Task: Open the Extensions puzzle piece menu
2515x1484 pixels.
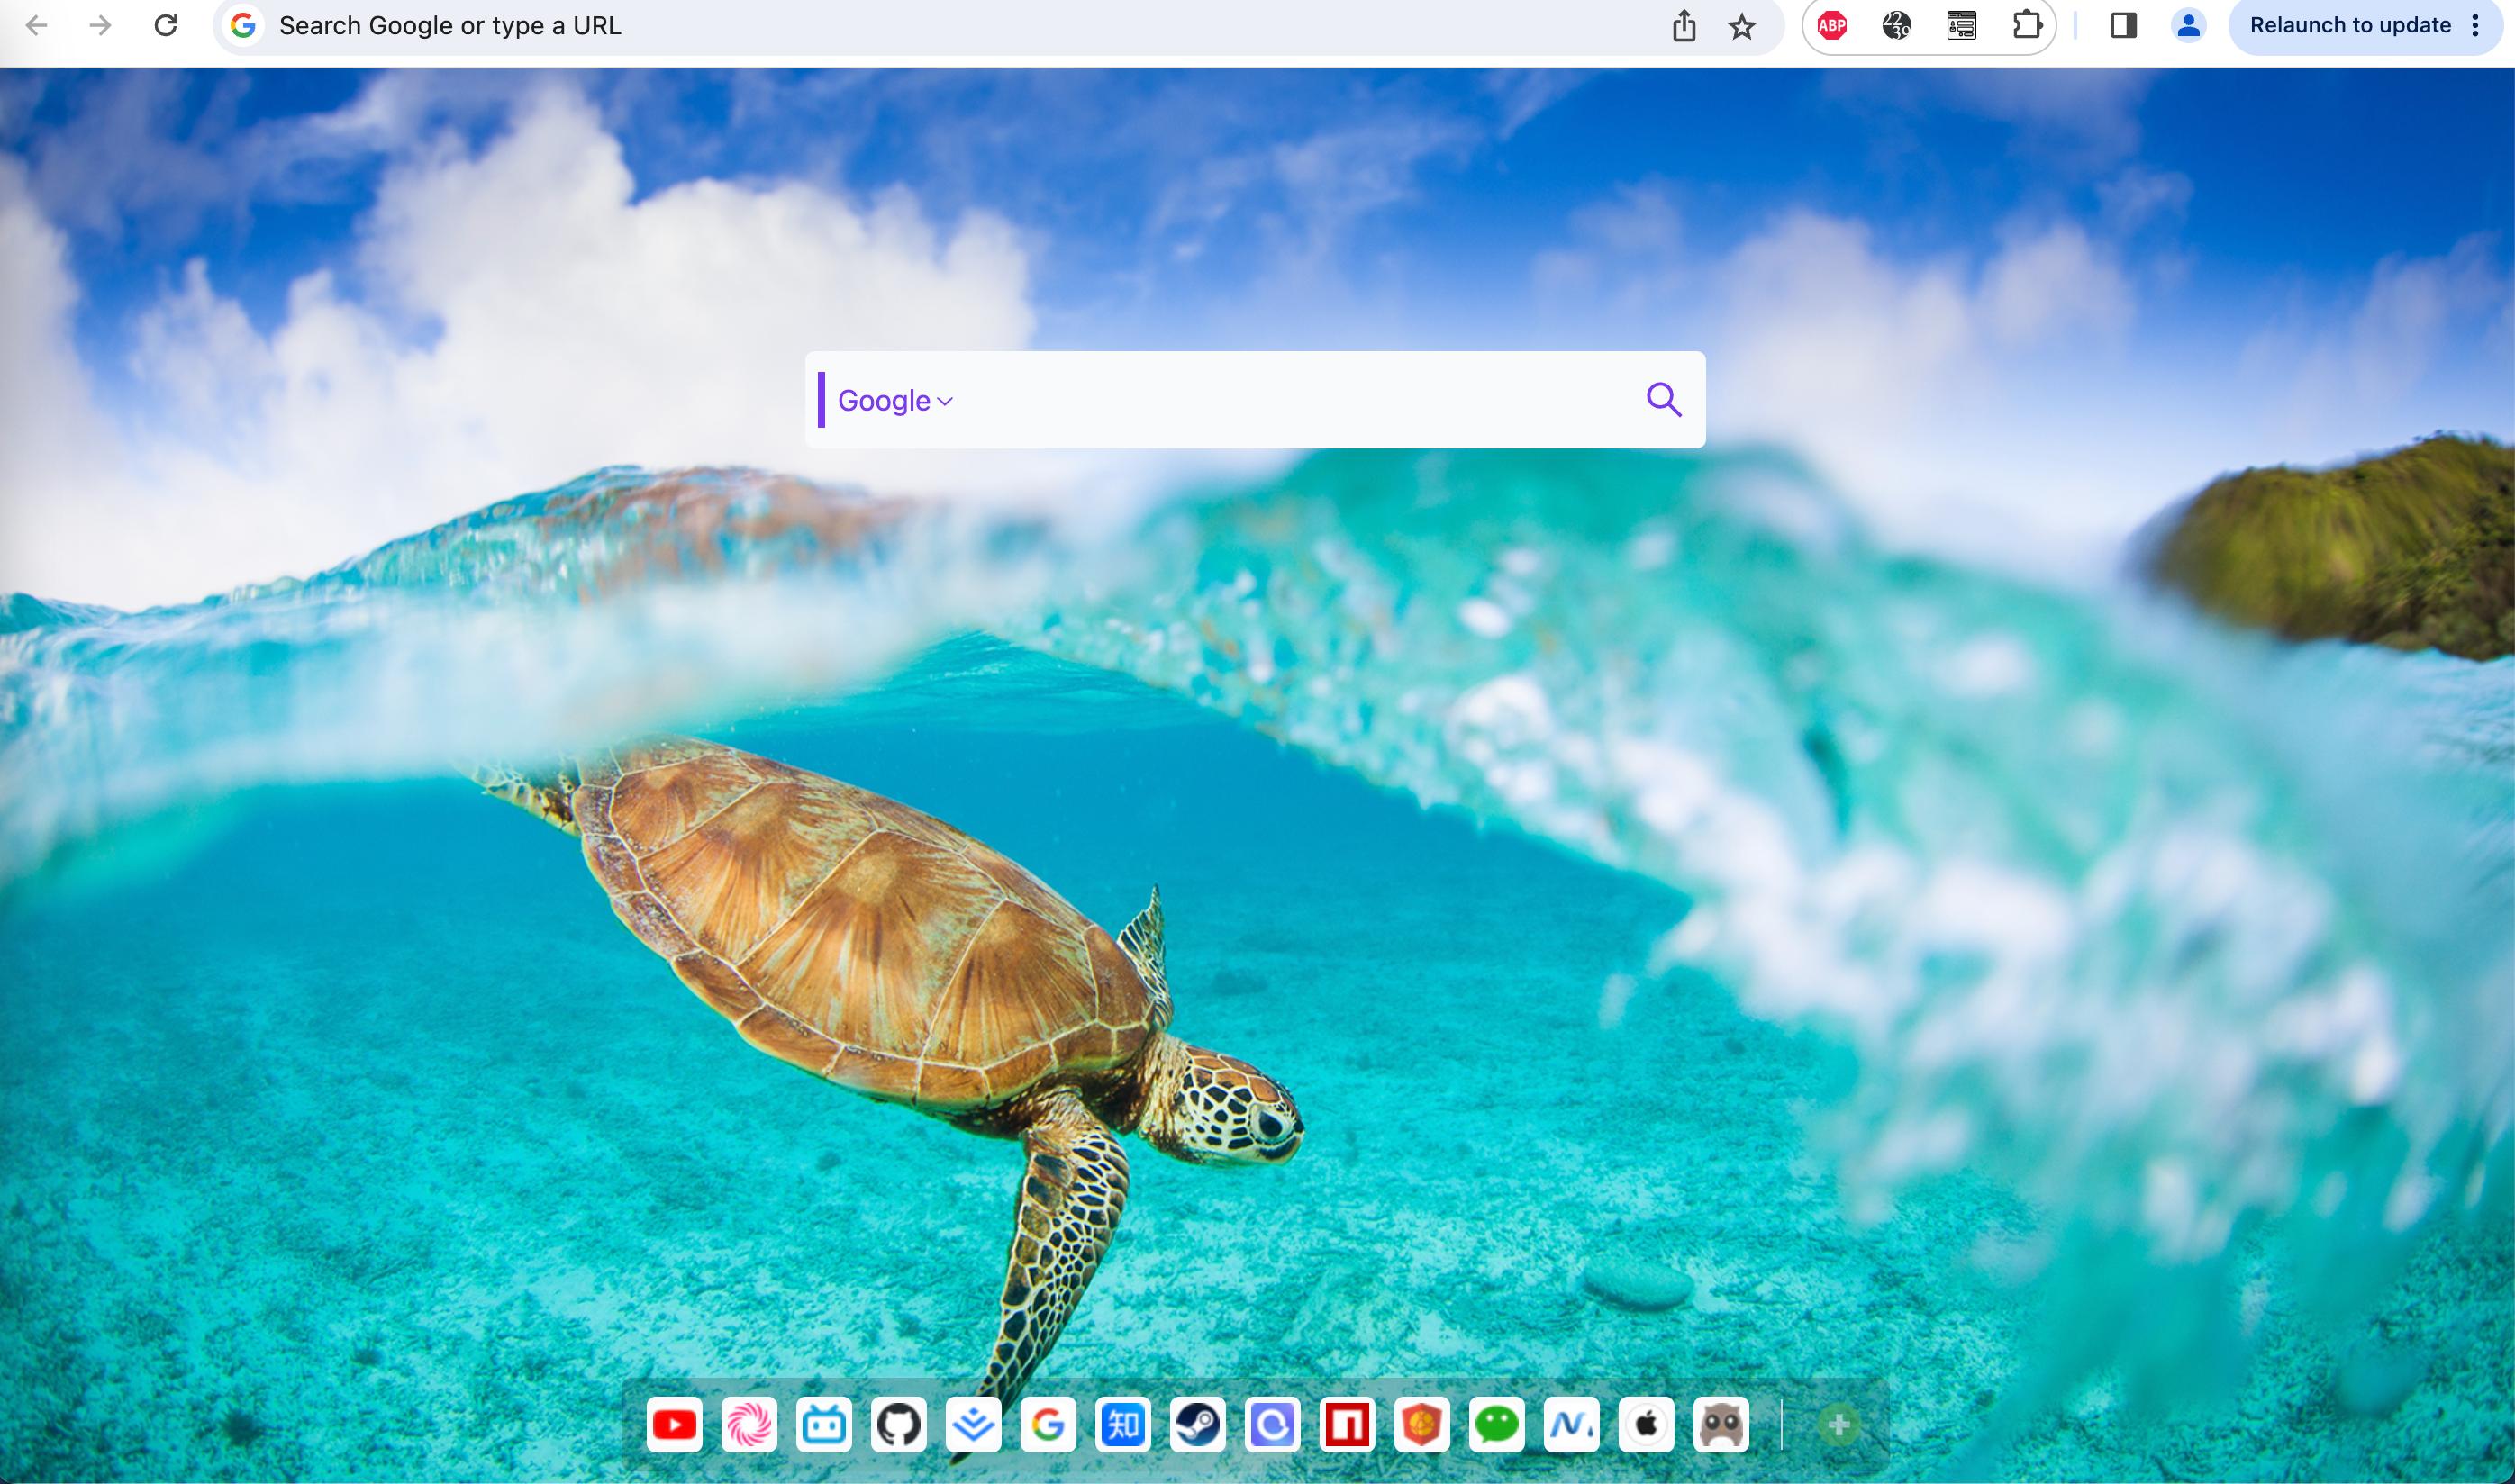Action: 2026,26
